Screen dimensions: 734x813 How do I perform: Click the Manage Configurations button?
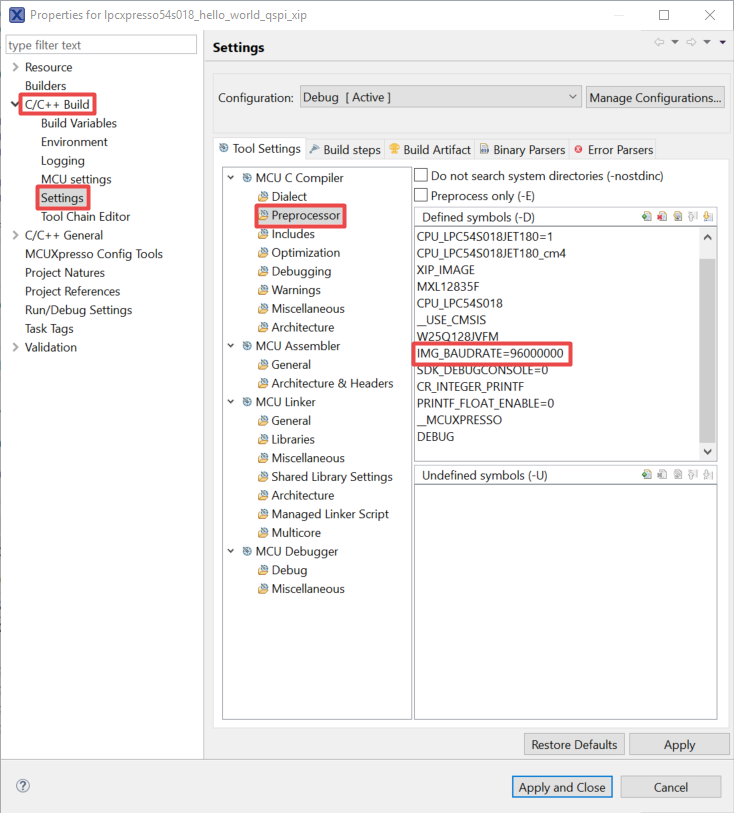pos(655,97)
